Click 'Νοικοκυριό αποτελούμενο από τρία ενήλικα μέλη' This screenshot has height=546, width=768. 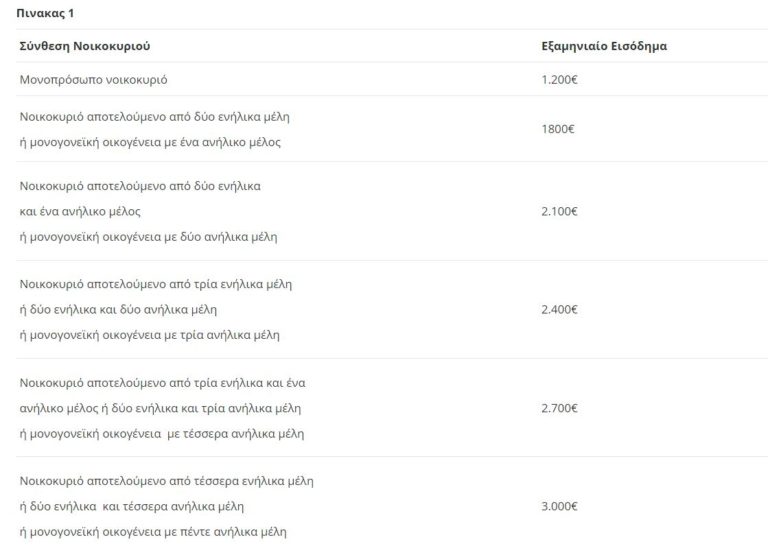pyautogui.click(x=155, y=284)
